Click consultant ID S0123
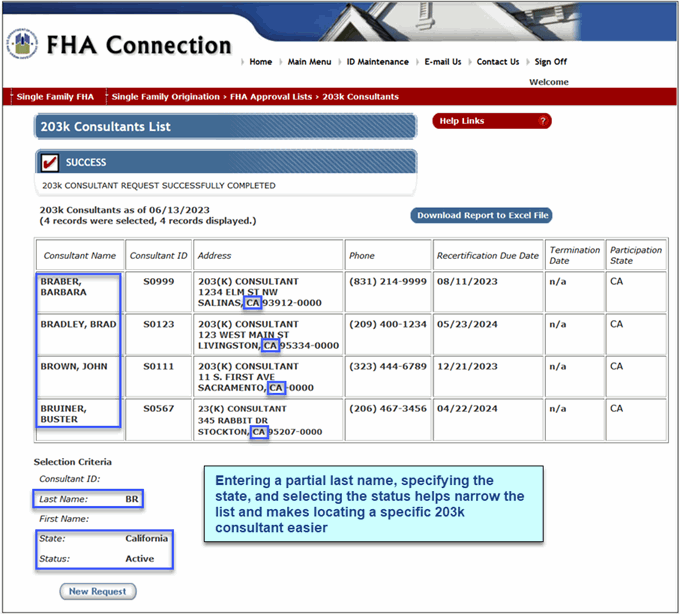This screenshot has width=680, height=614. click(x=159, y=324)
